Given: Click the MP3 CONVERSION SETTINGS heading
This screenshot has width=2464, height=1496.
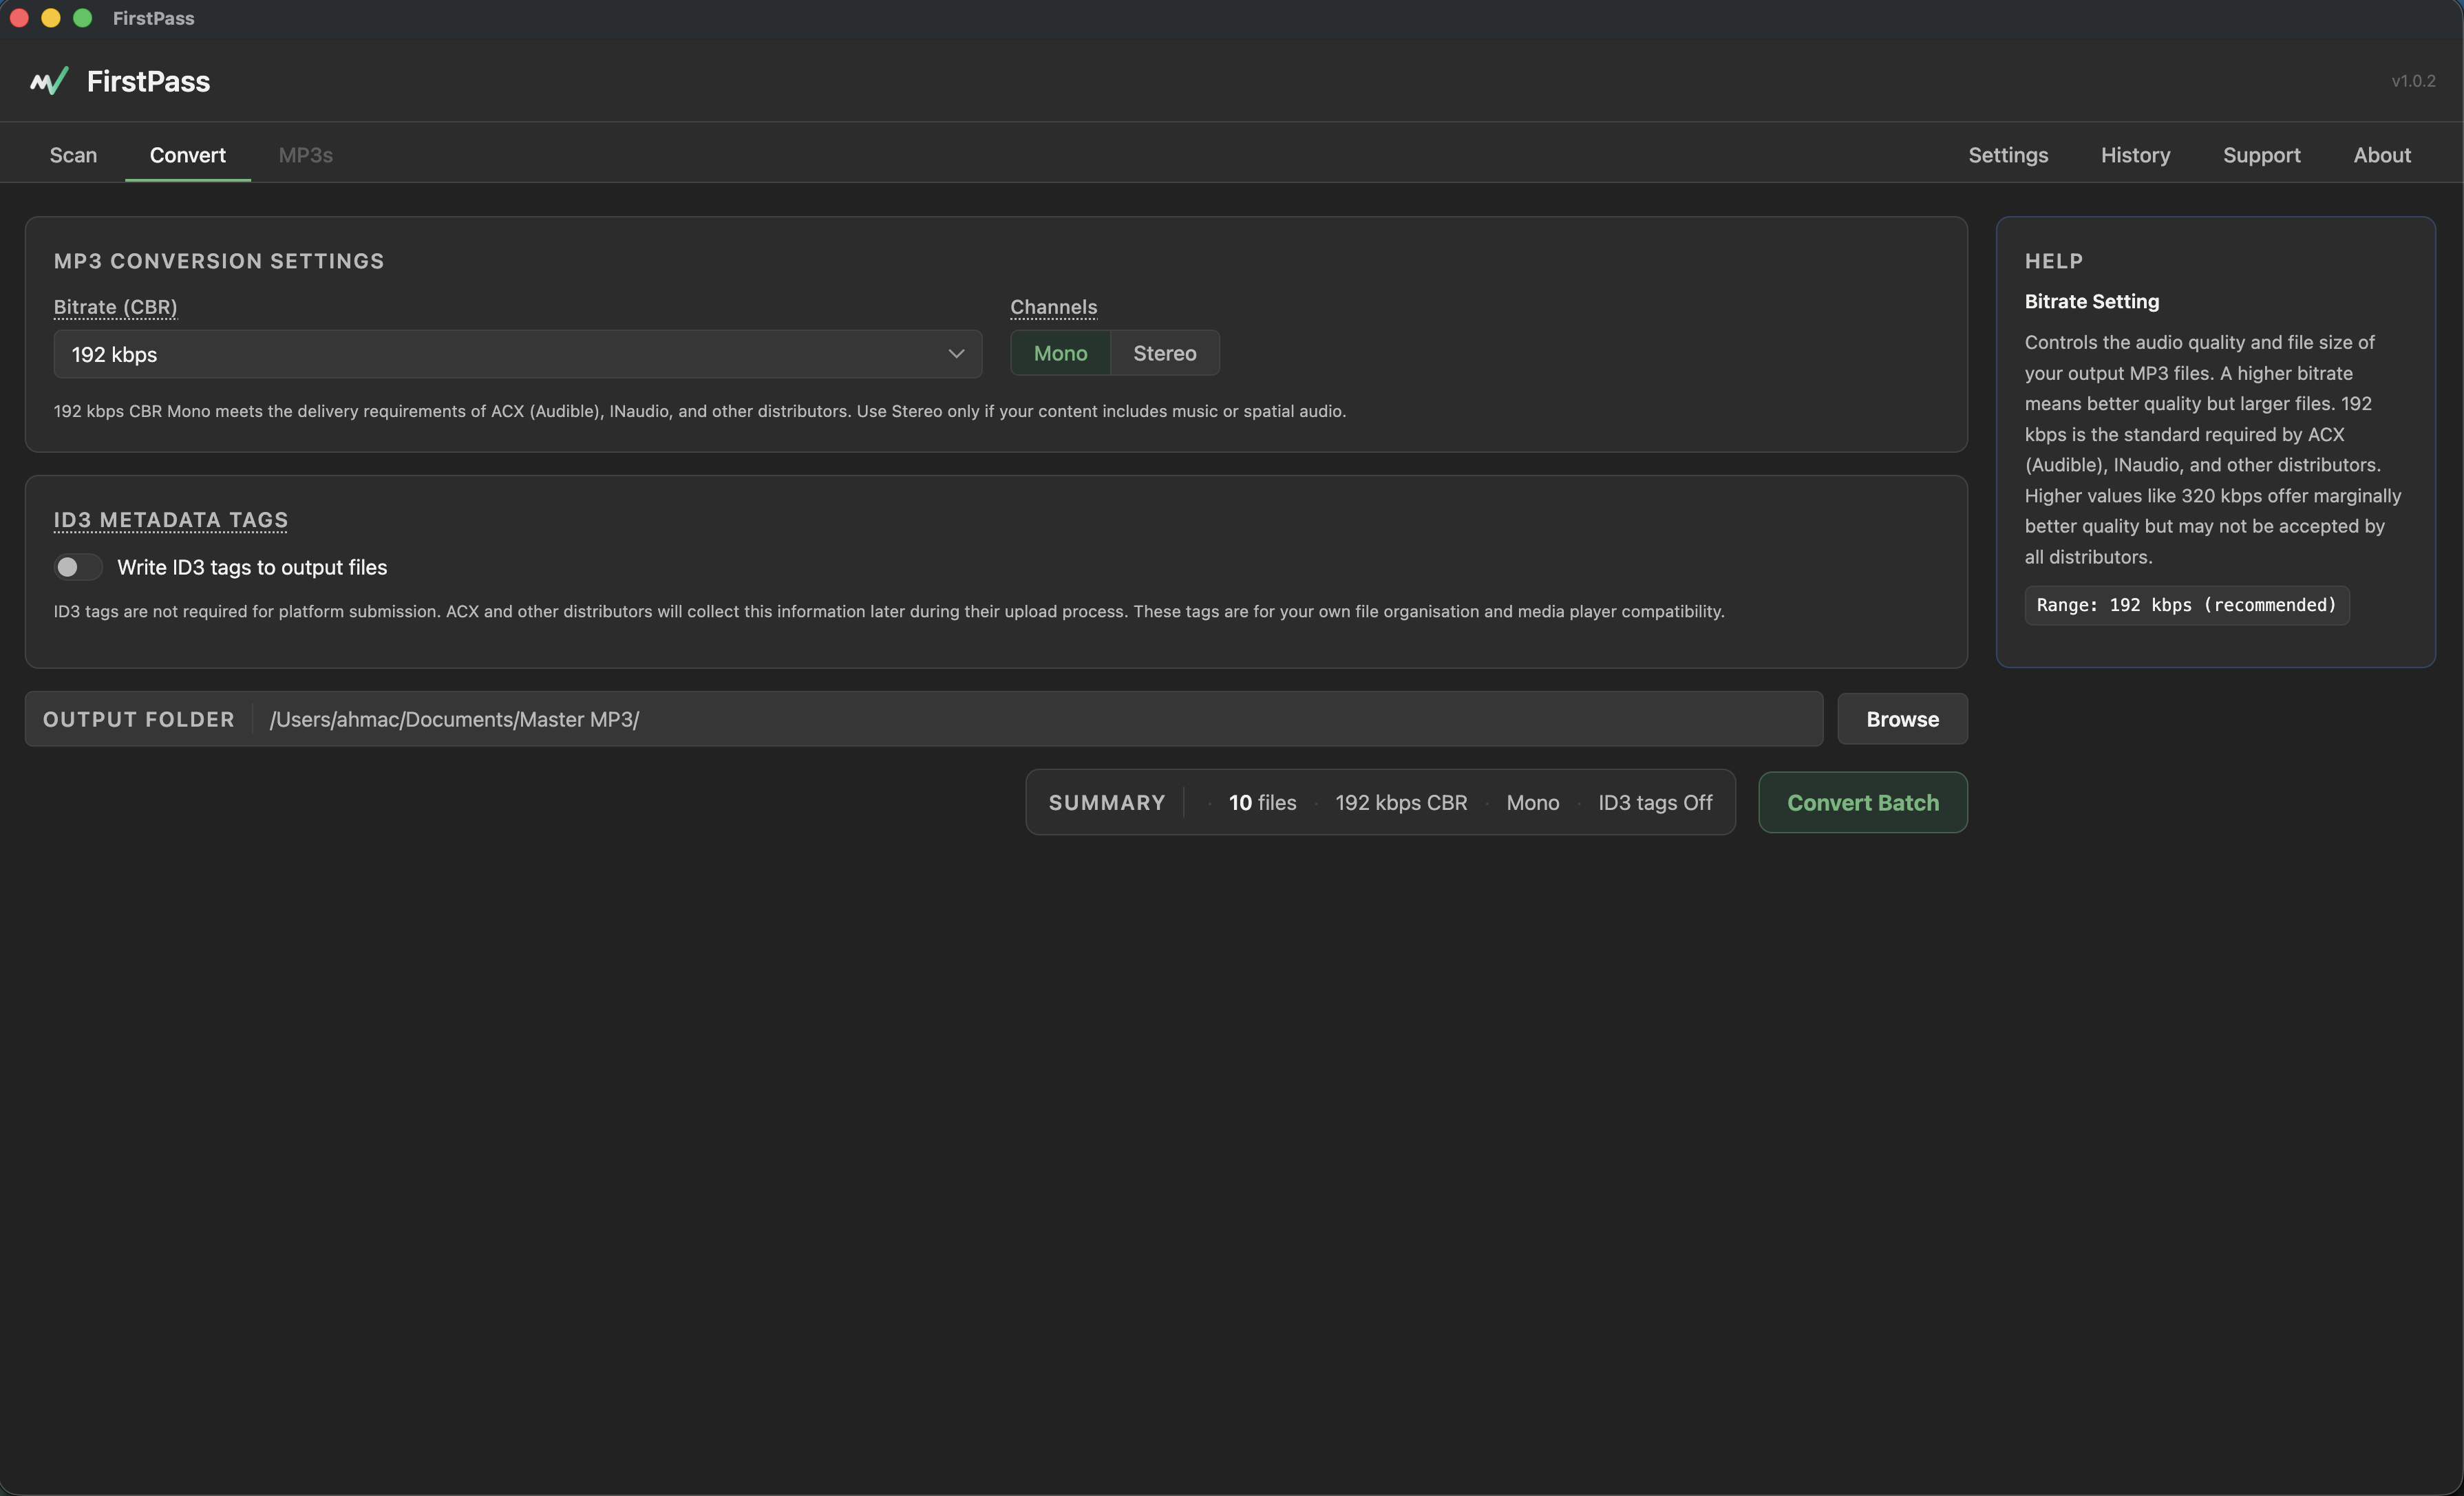Looking at the screenshot, I should pyautogui.click(x=219, y=261).
